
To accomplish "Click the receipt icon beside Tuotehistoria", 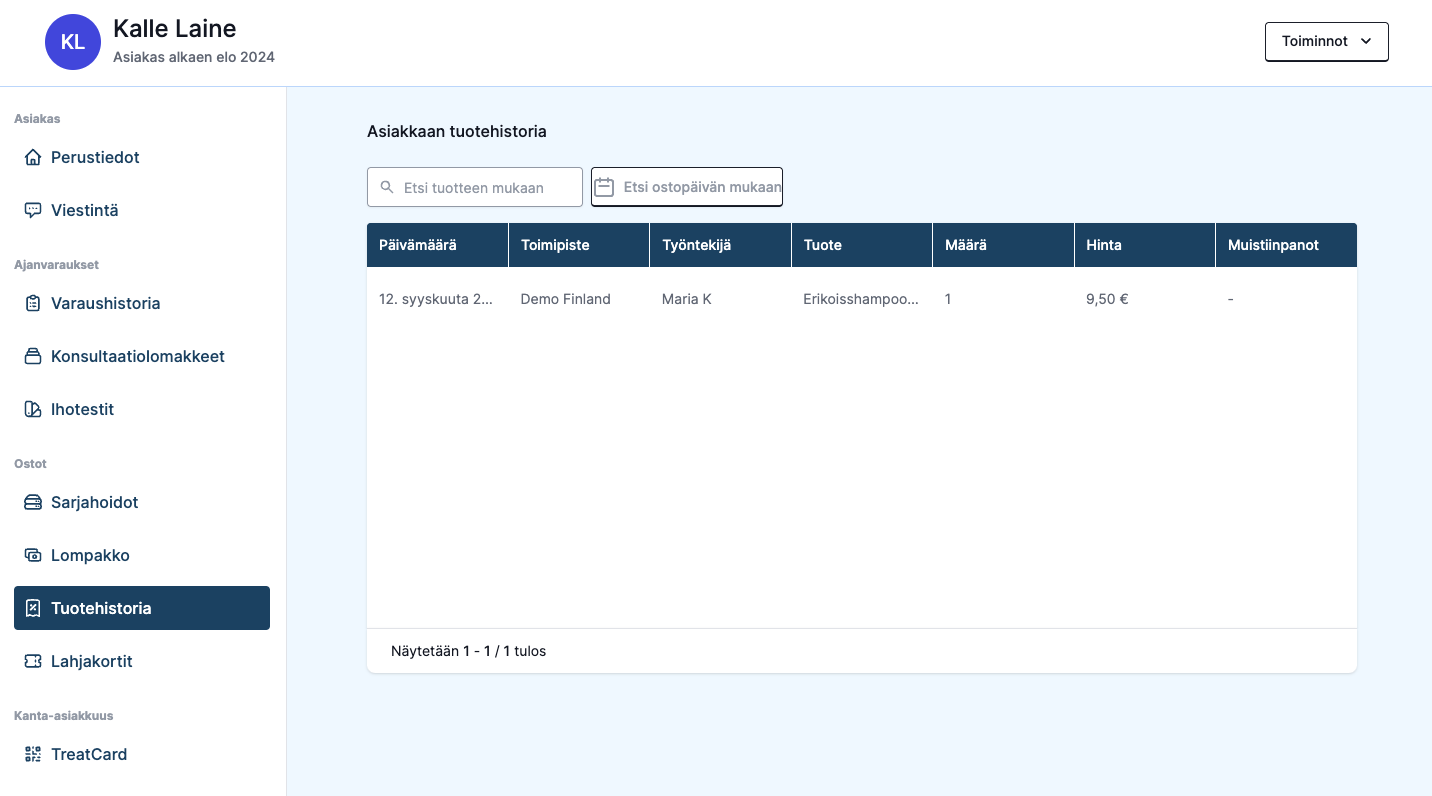I will [x=33, y=609].
